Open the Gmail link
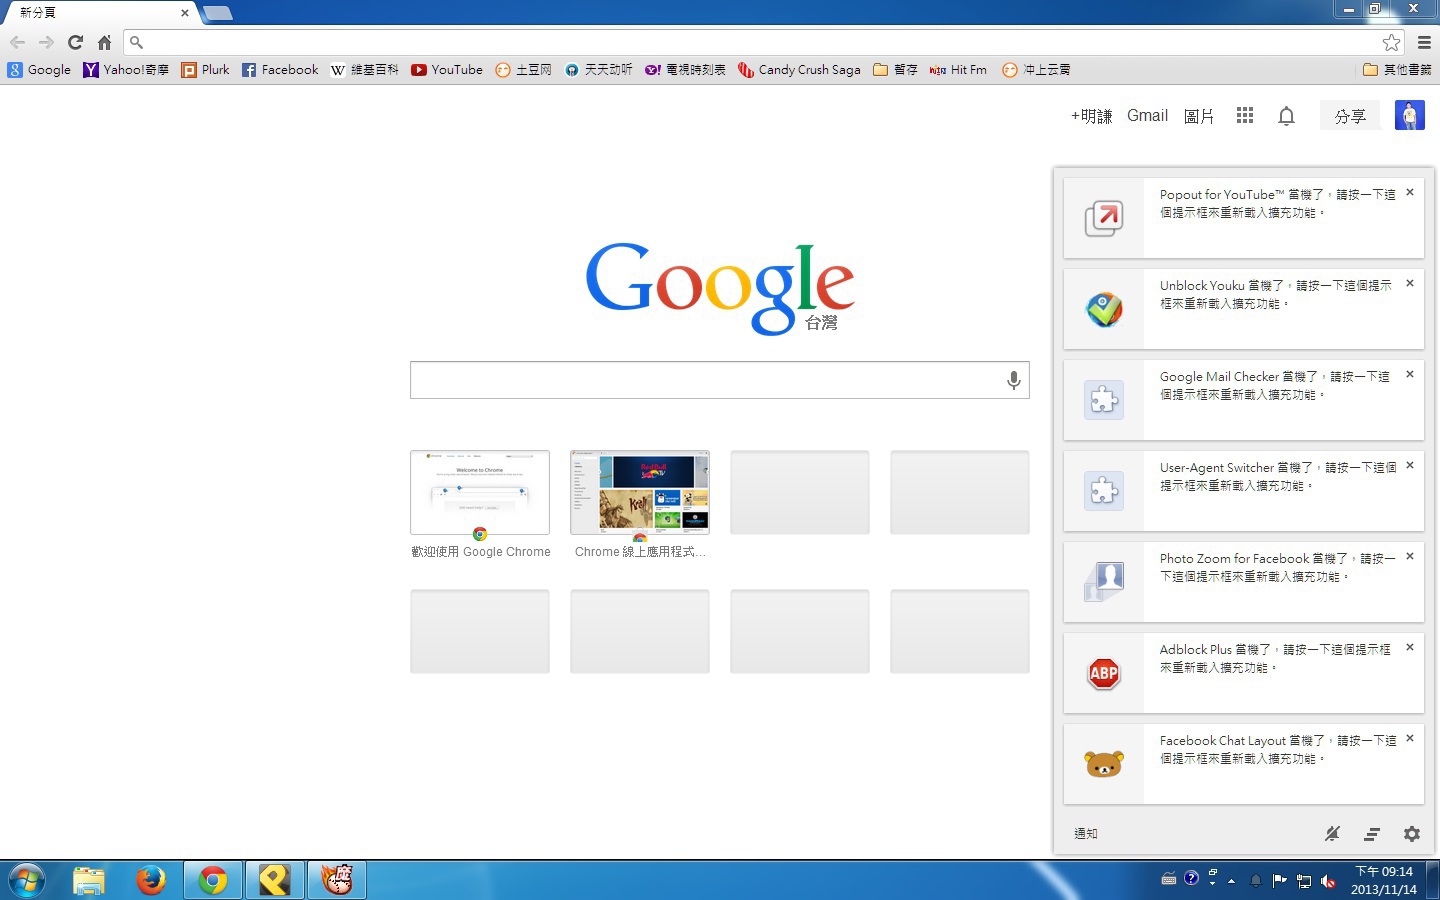 click(x=1147, y=116)
